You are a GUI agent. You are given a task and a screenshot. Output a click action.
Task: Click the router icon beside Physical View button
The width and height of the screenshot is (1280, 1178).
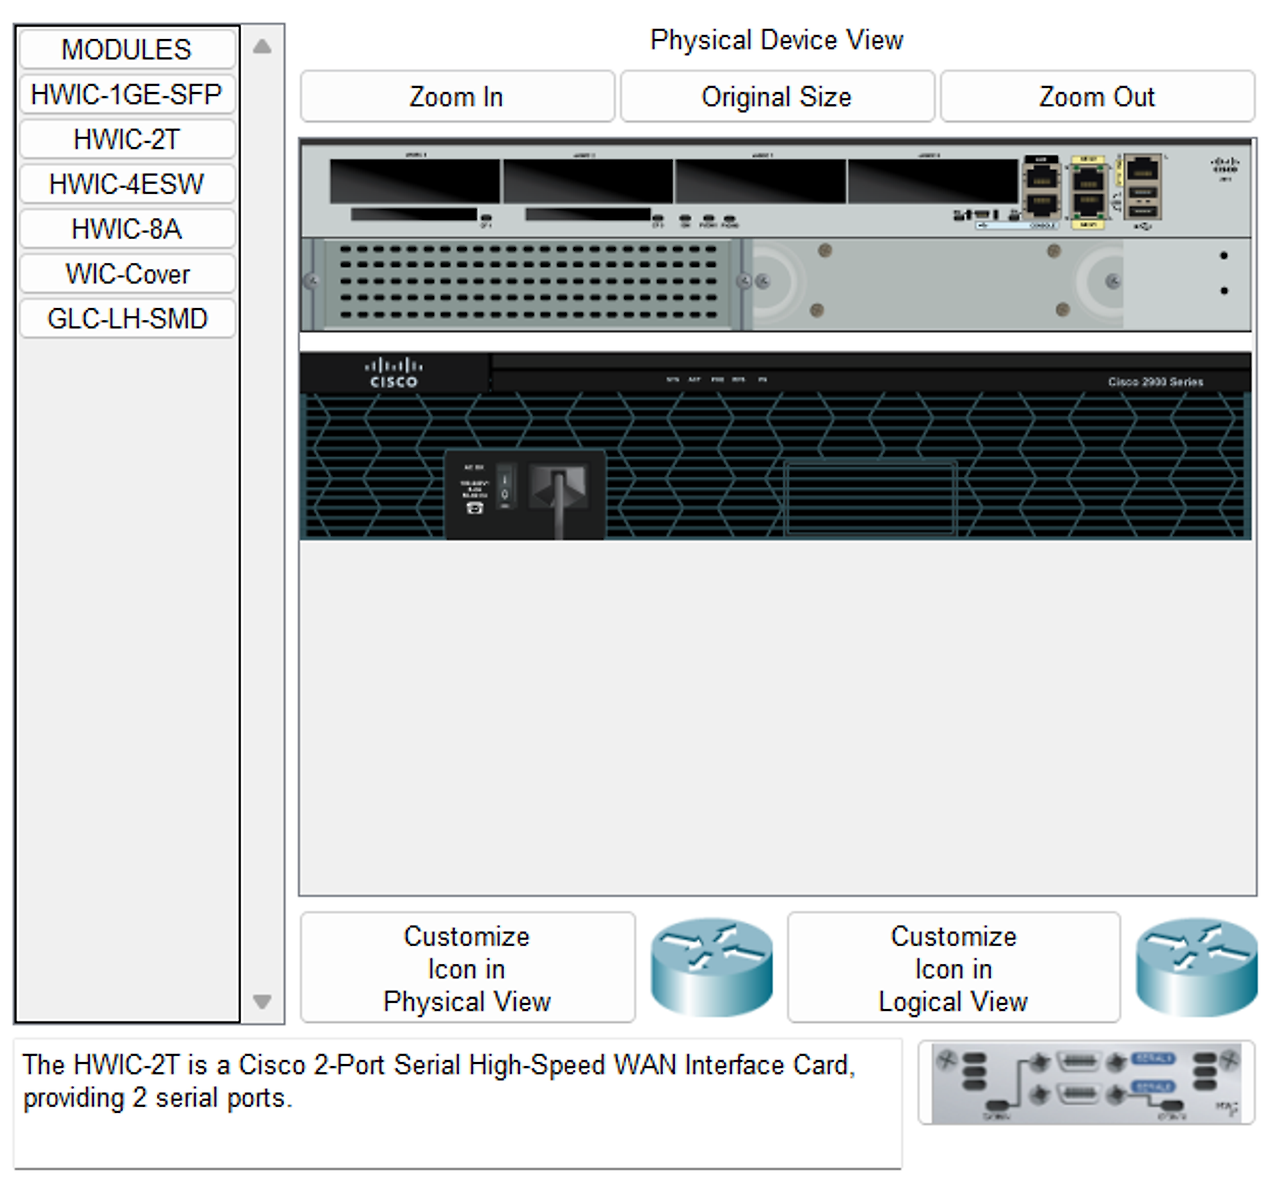[x=712, y=967]
